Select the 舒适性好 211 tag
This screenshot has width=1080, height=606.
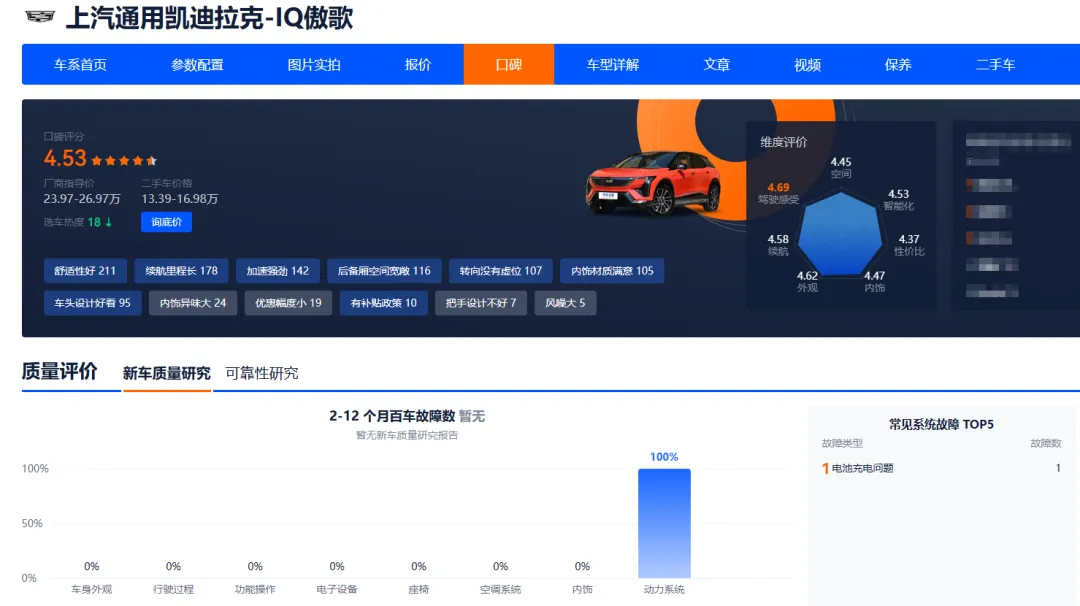85,271
